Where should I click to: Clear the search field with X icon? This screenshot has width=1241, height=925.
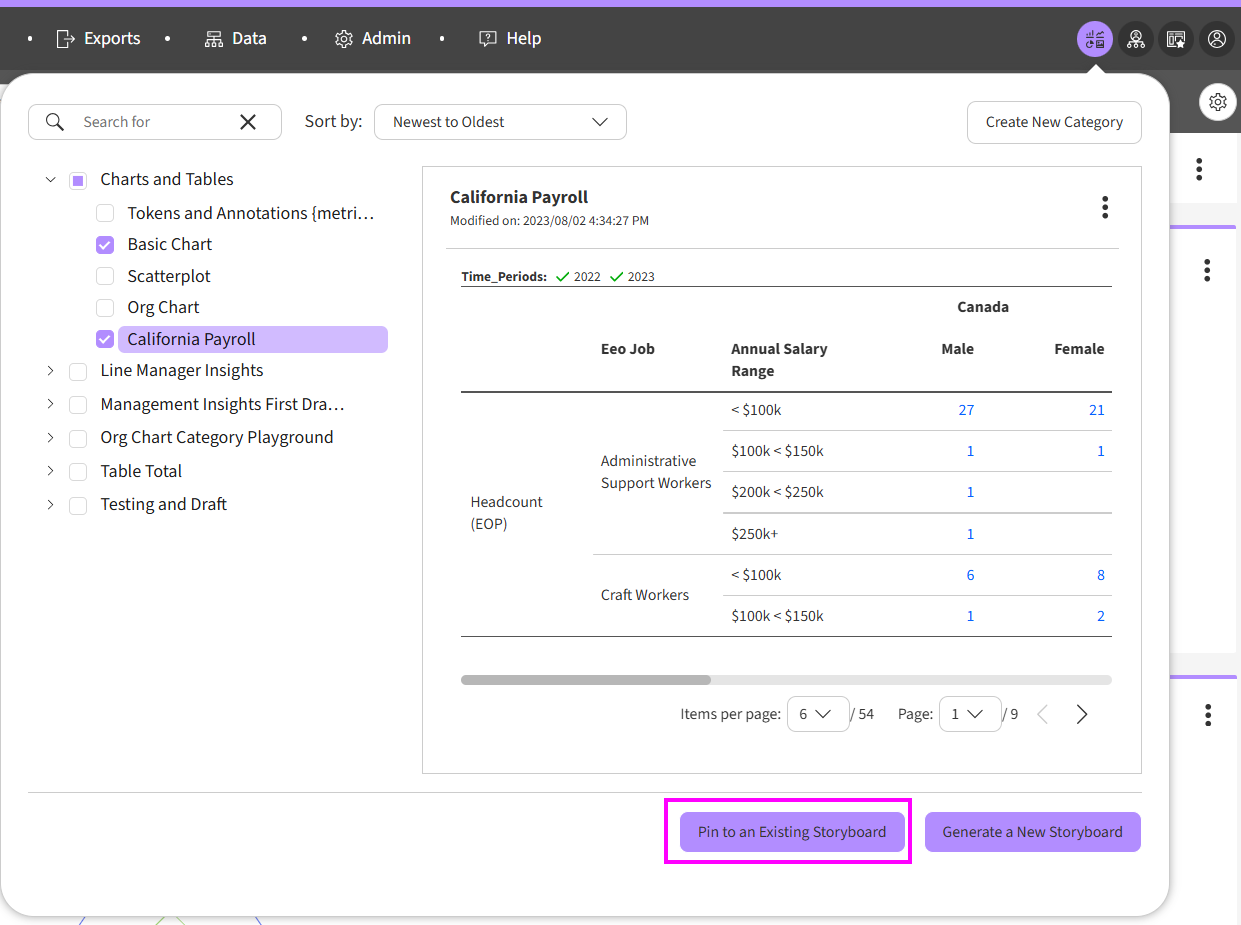click(248, 122)
